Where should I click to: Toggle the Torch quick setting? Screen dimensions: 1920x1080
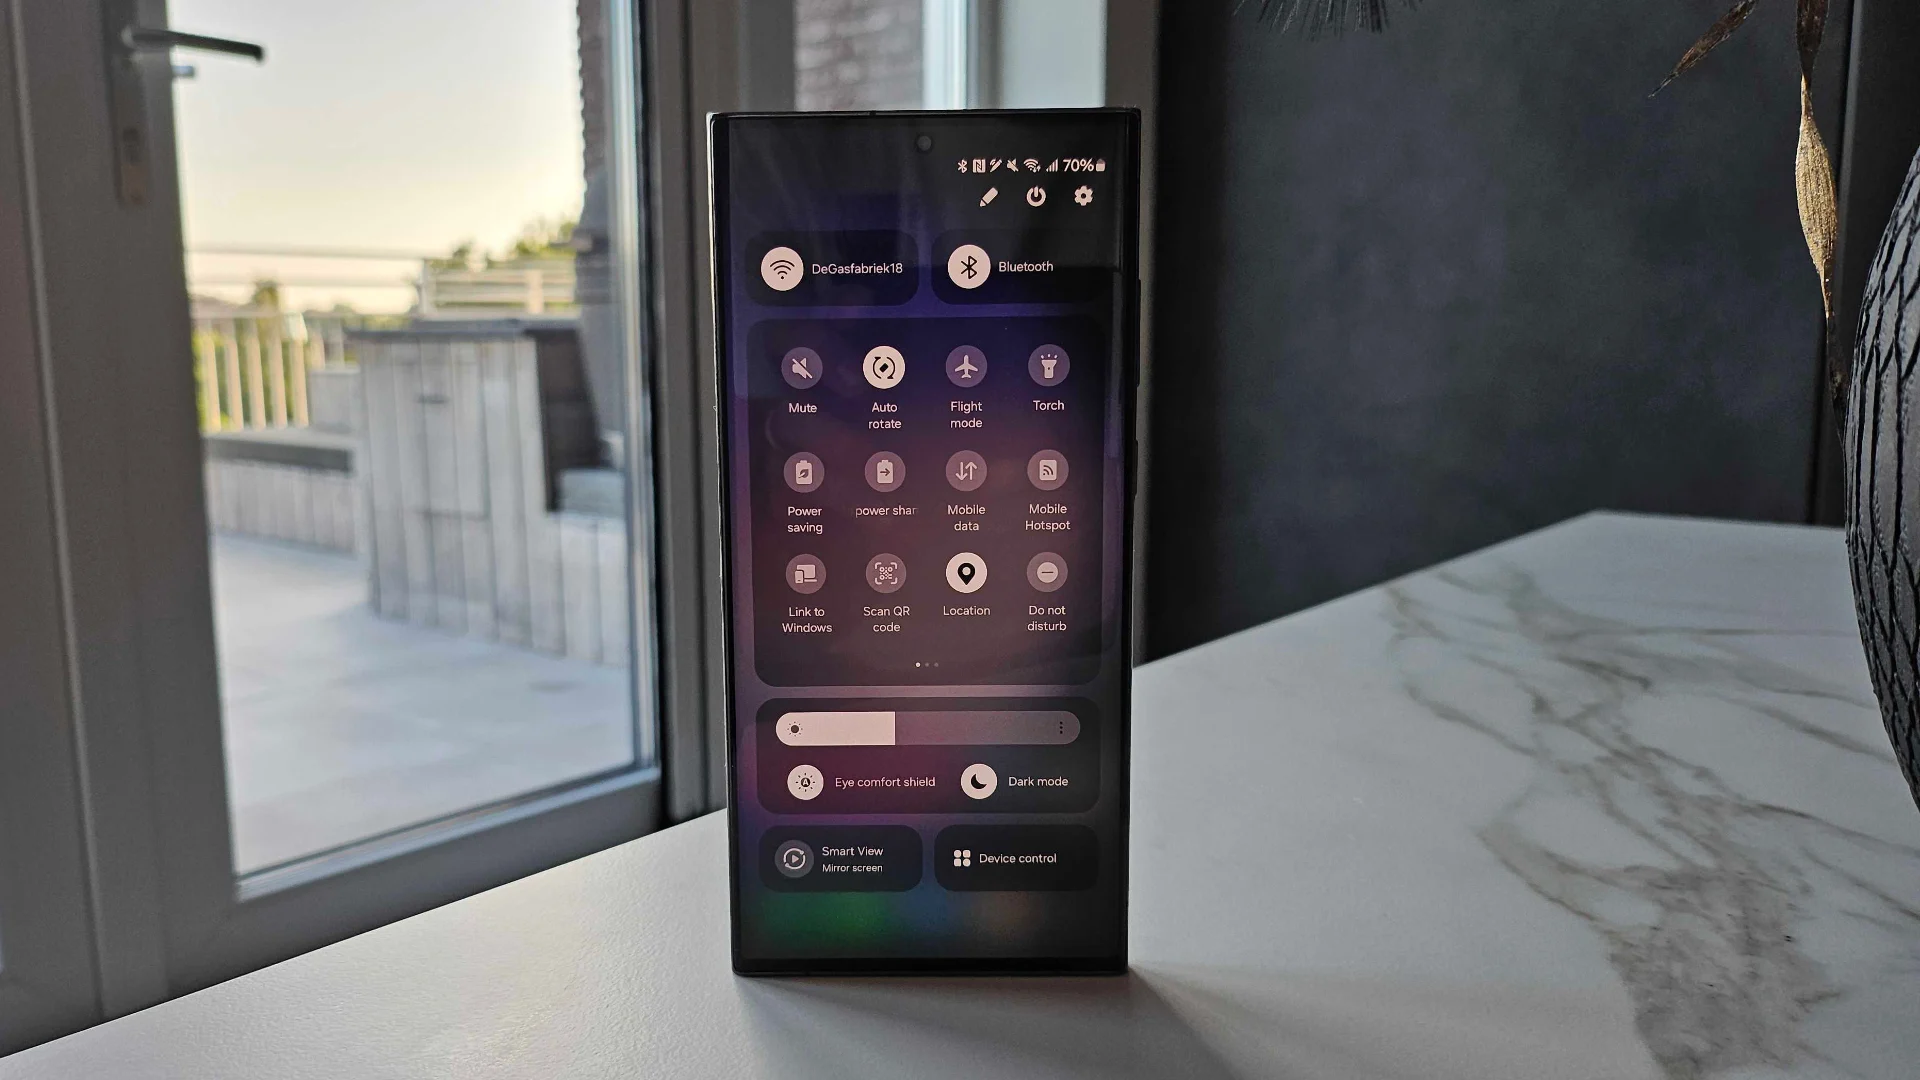point(1046,368)
